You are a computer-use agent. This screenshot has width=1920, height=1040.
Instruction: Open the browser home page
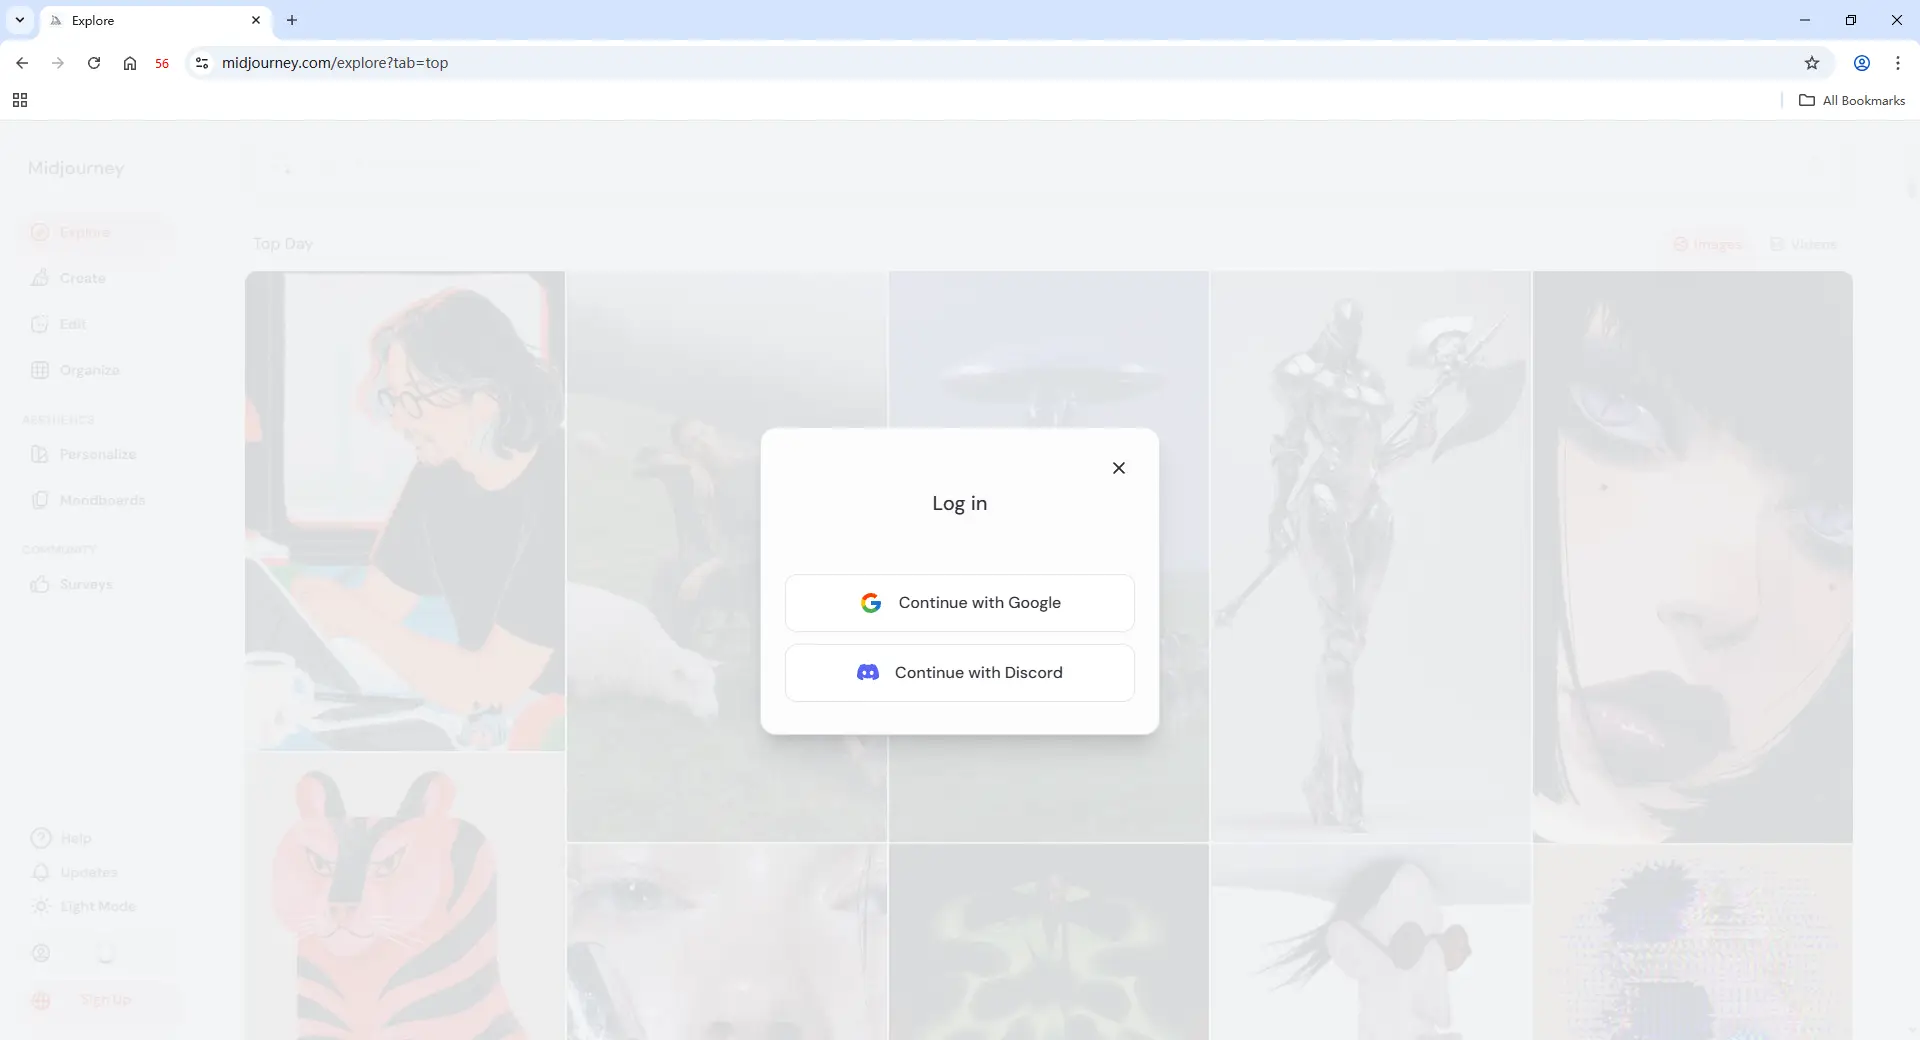point(130,63)
